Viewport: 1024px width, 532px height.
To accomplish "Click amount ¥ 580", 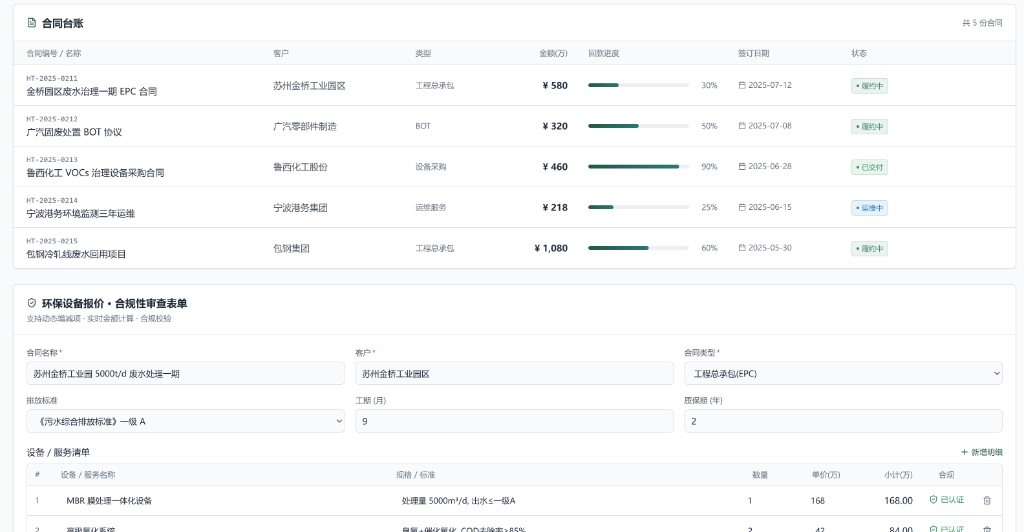I will (555, 86).
